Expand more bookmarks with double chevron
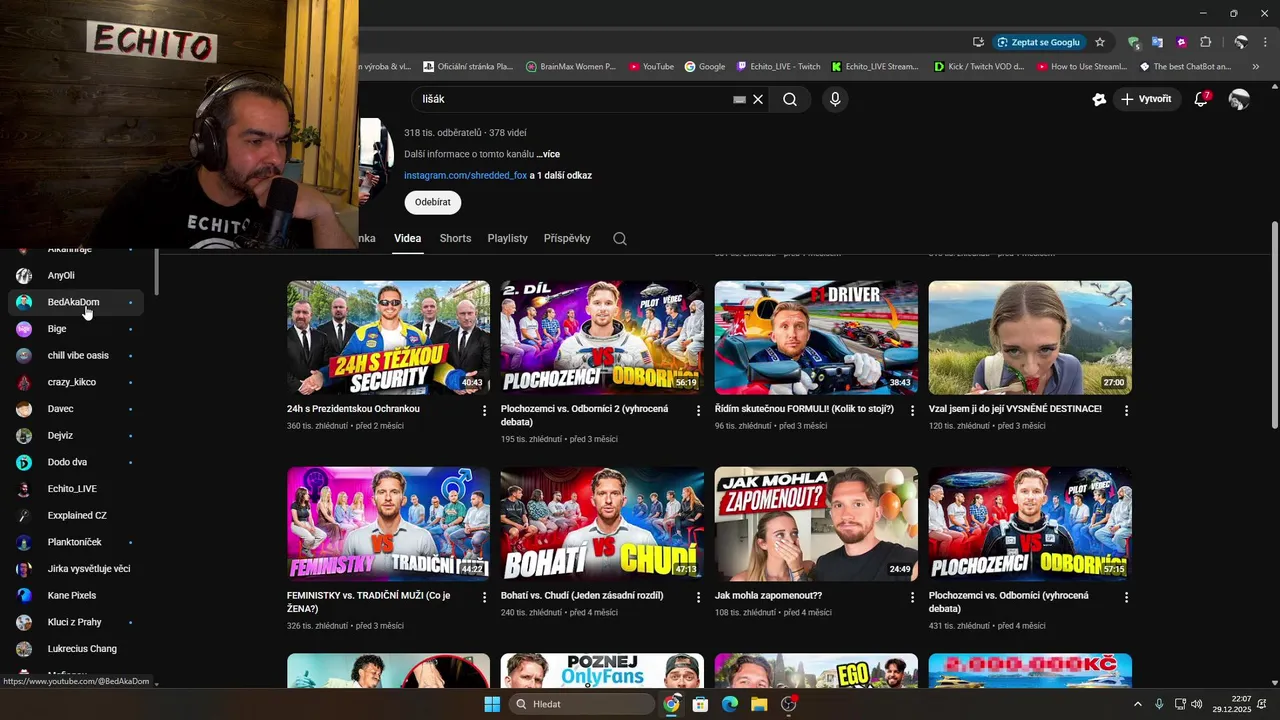Screen dimensions: 1280x720 1256,67
